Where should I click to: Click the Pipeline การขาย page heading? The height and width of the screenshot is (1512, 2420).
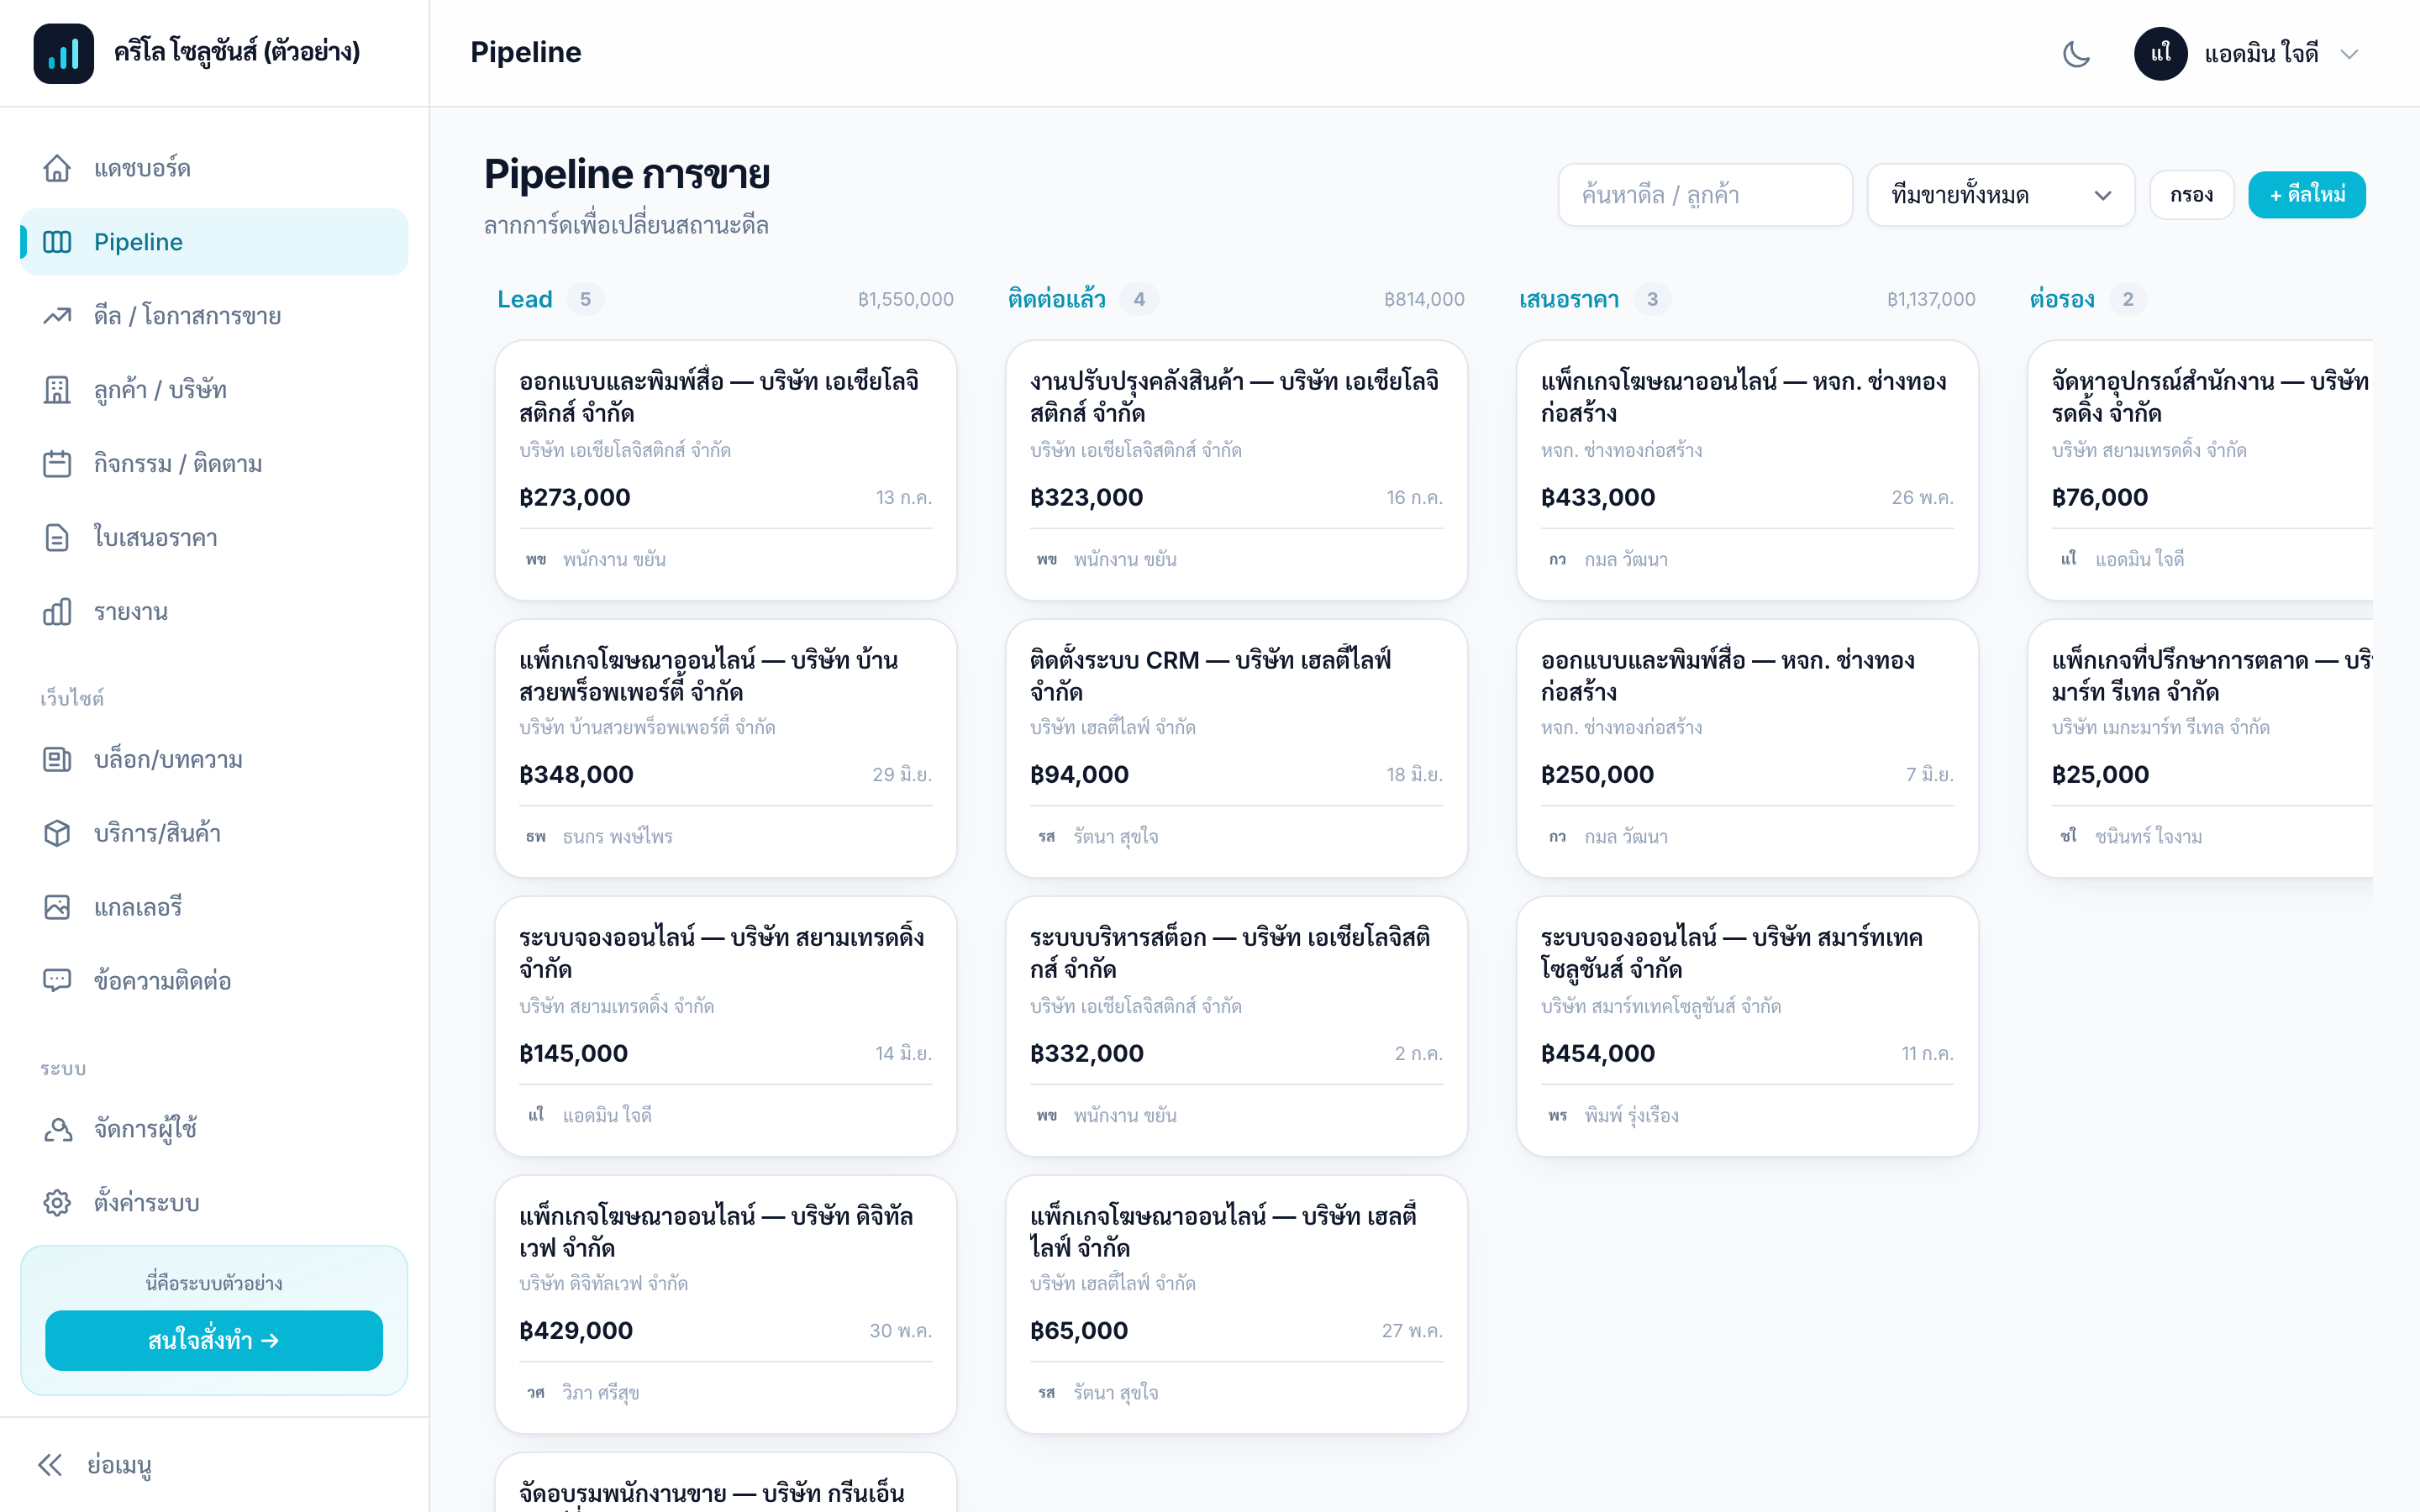627,174
